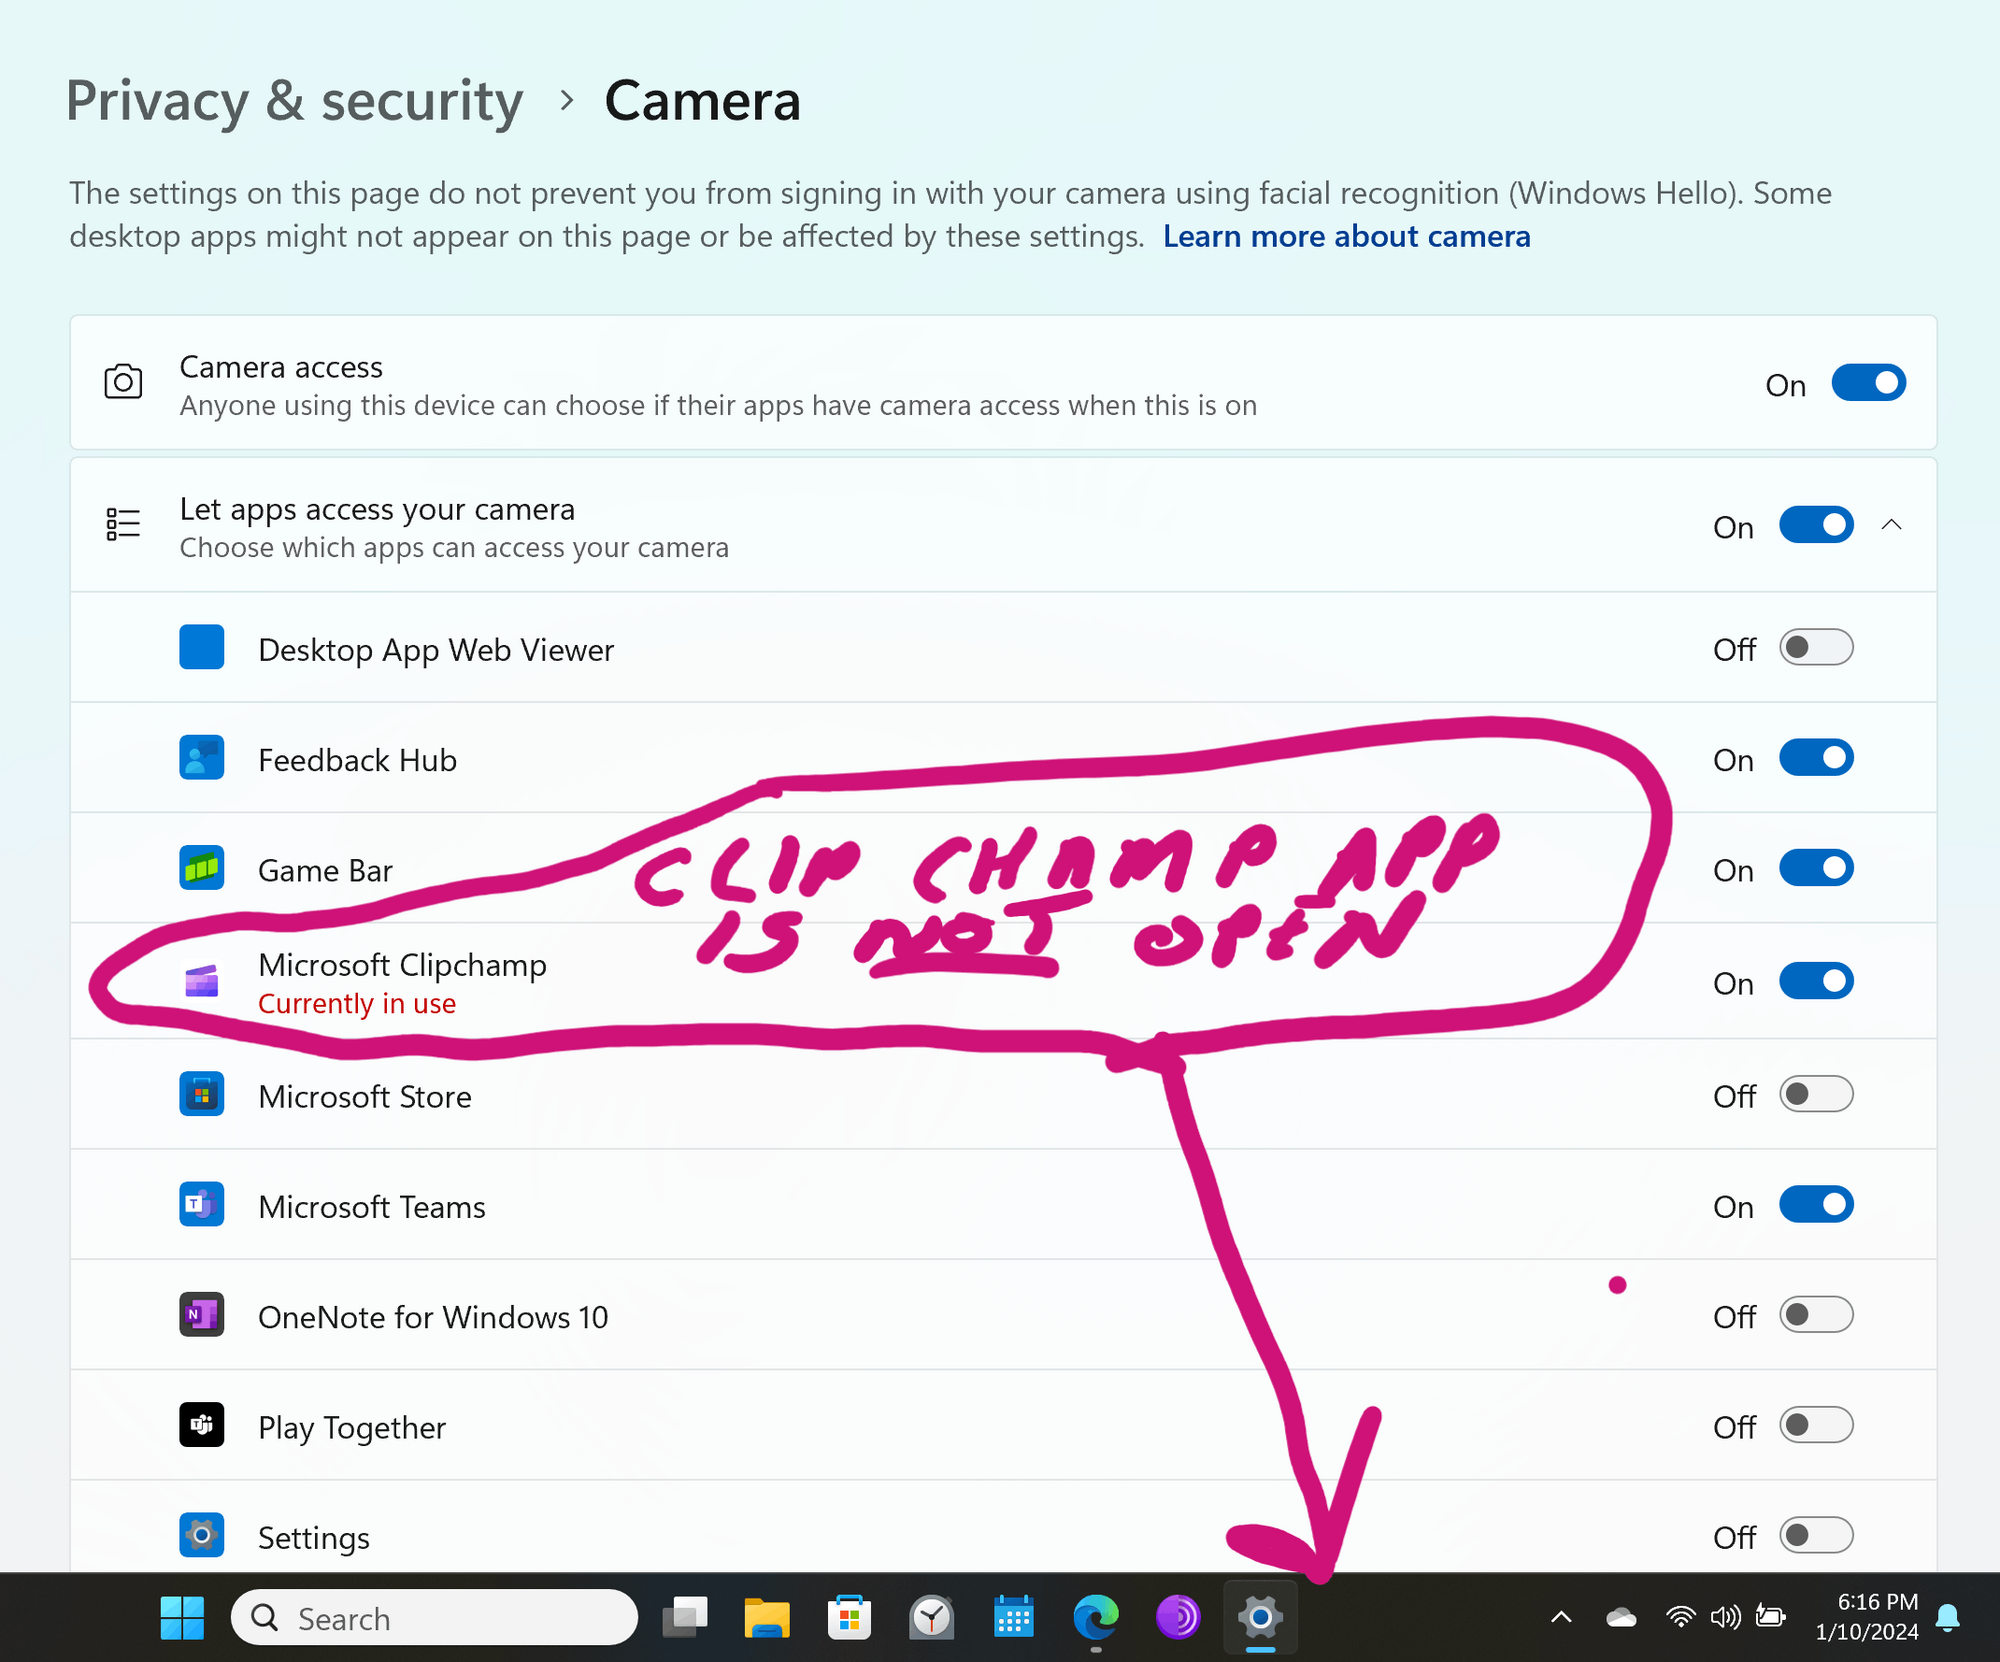The image size is (2000, 1662).
Task: Select the Microsoft Store list label
Action: coord(365,1097)
